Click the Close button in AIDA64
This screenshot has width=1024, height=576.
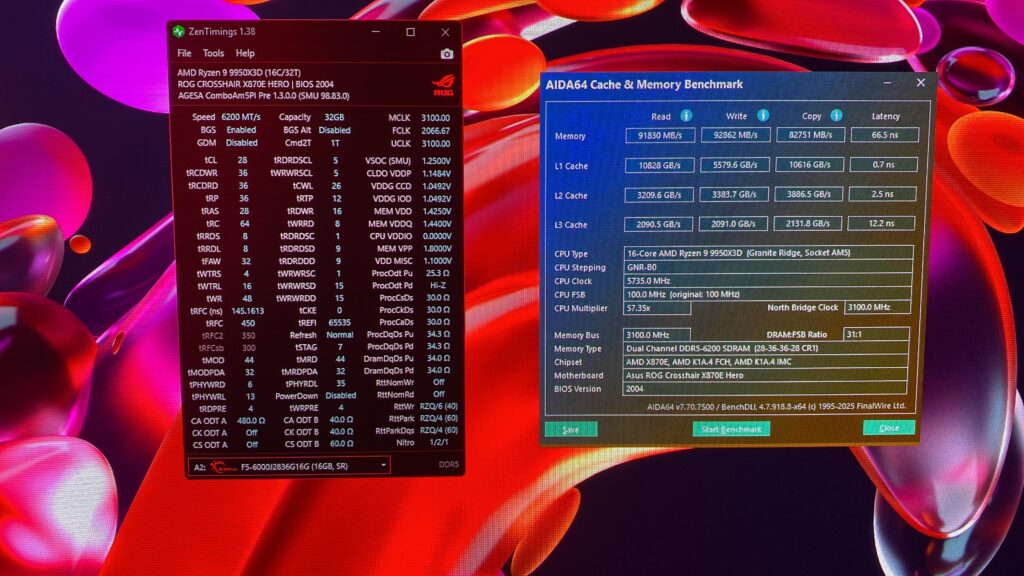889,428
